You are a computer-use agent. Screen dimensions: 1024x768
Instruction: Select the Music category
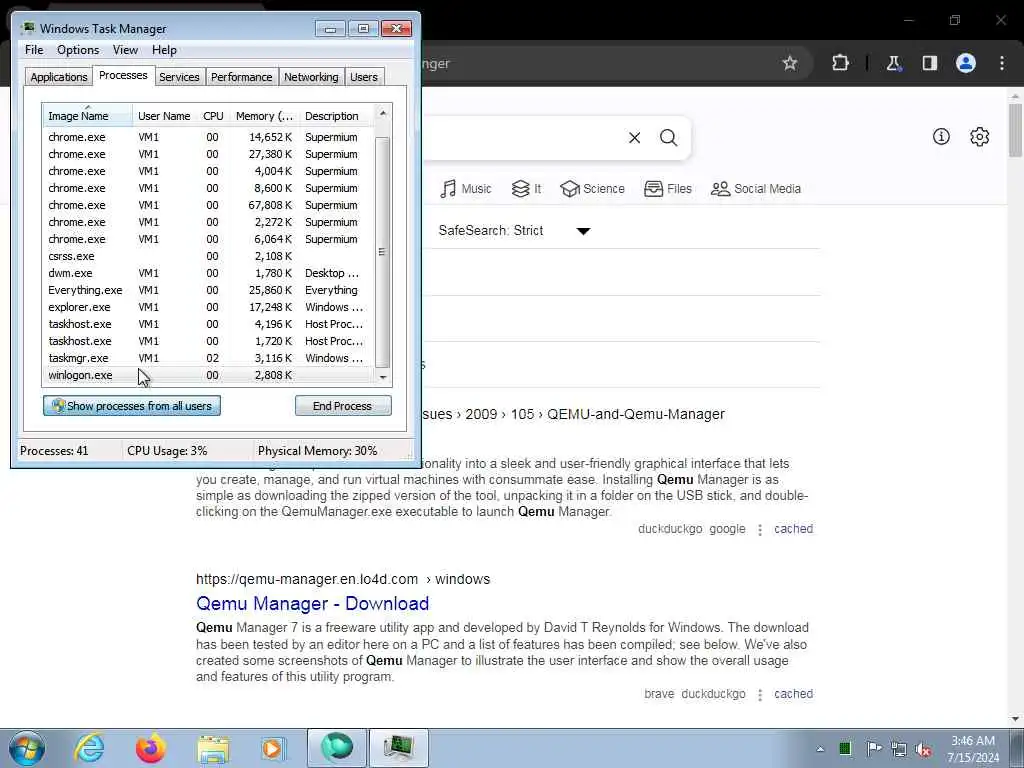[x=466, y=189]
